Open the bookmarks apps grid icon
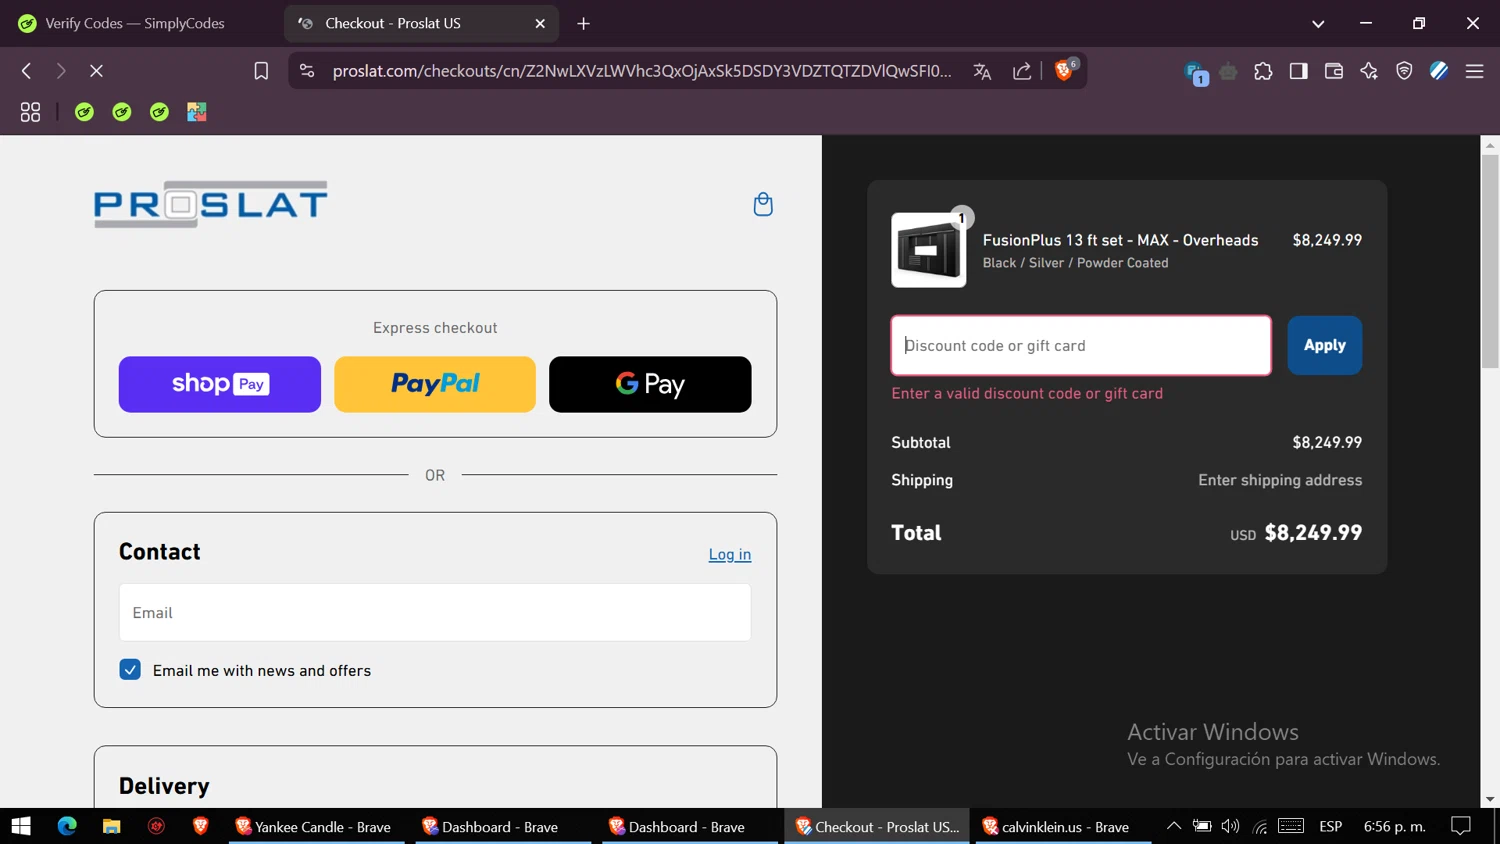This screenshot has height=844, width=1500. tap(30, 112)
